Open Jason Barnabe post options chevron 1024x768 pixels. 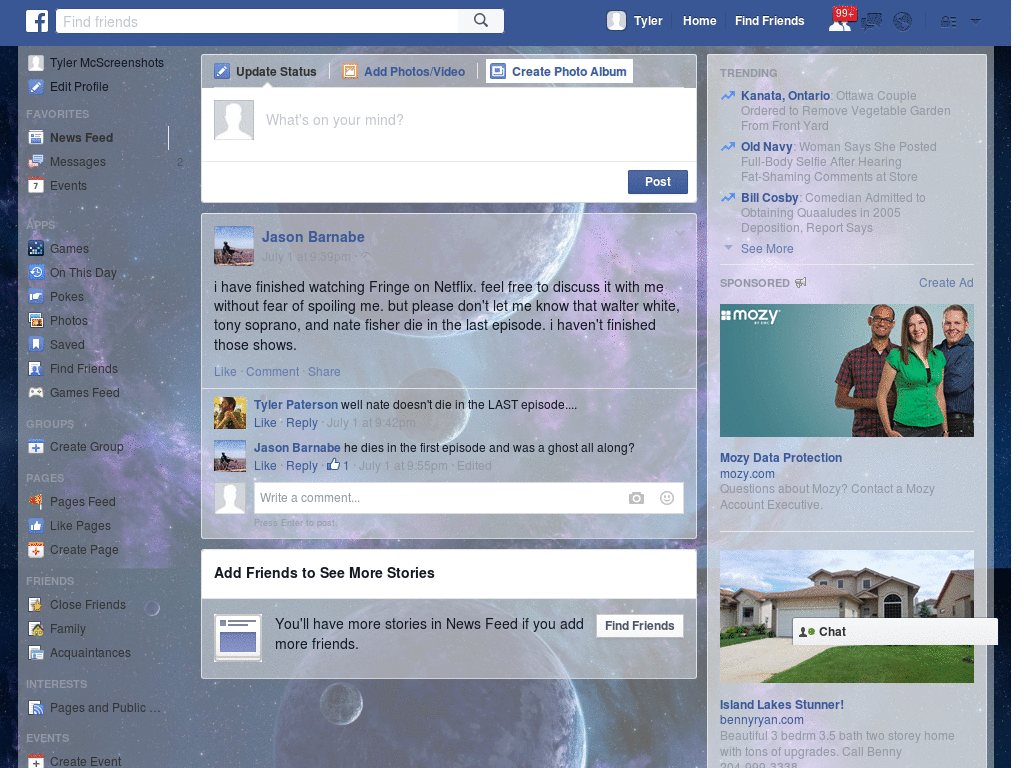(680, 233)
